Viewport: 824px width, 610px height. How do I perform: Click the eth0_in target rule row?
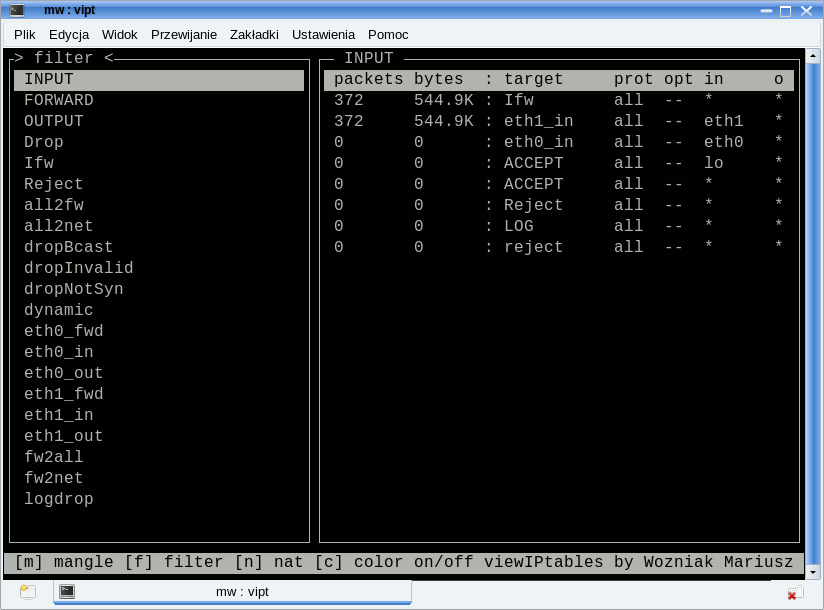click(x=558, y=142)
